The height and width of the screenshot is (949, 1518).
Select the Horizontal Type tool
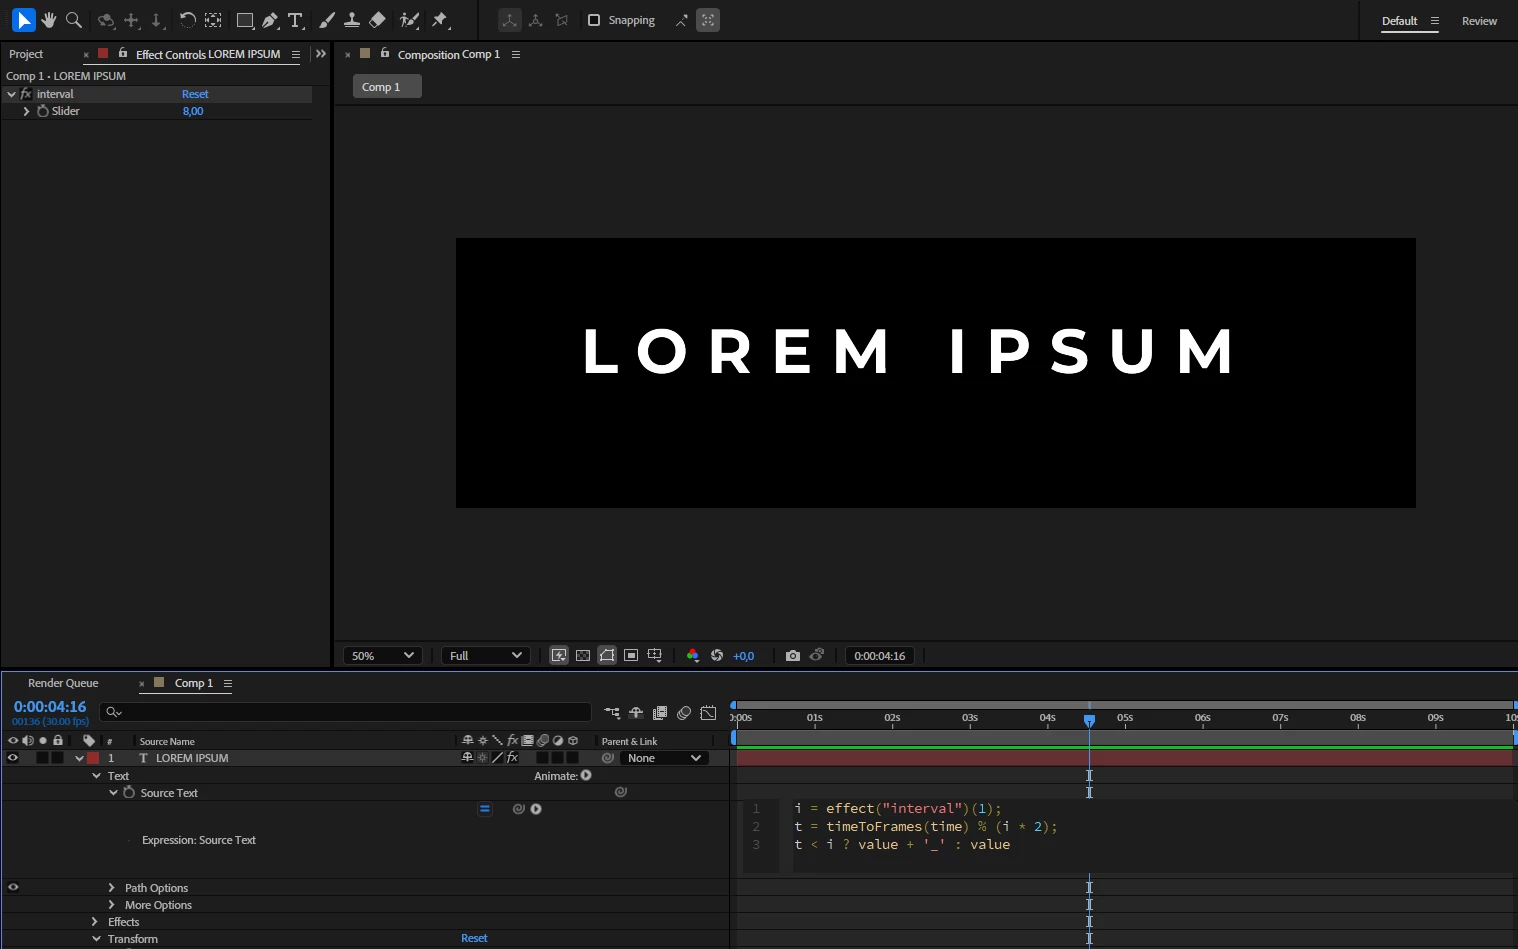[295, 20]
